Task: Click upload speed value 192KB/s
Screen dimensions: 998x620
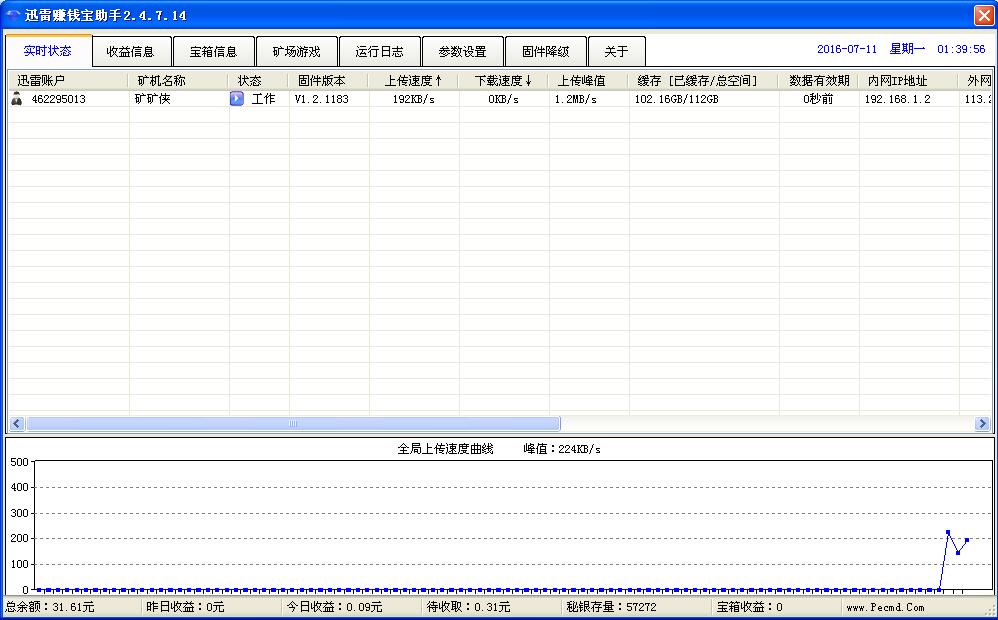Action: (413, 99)
